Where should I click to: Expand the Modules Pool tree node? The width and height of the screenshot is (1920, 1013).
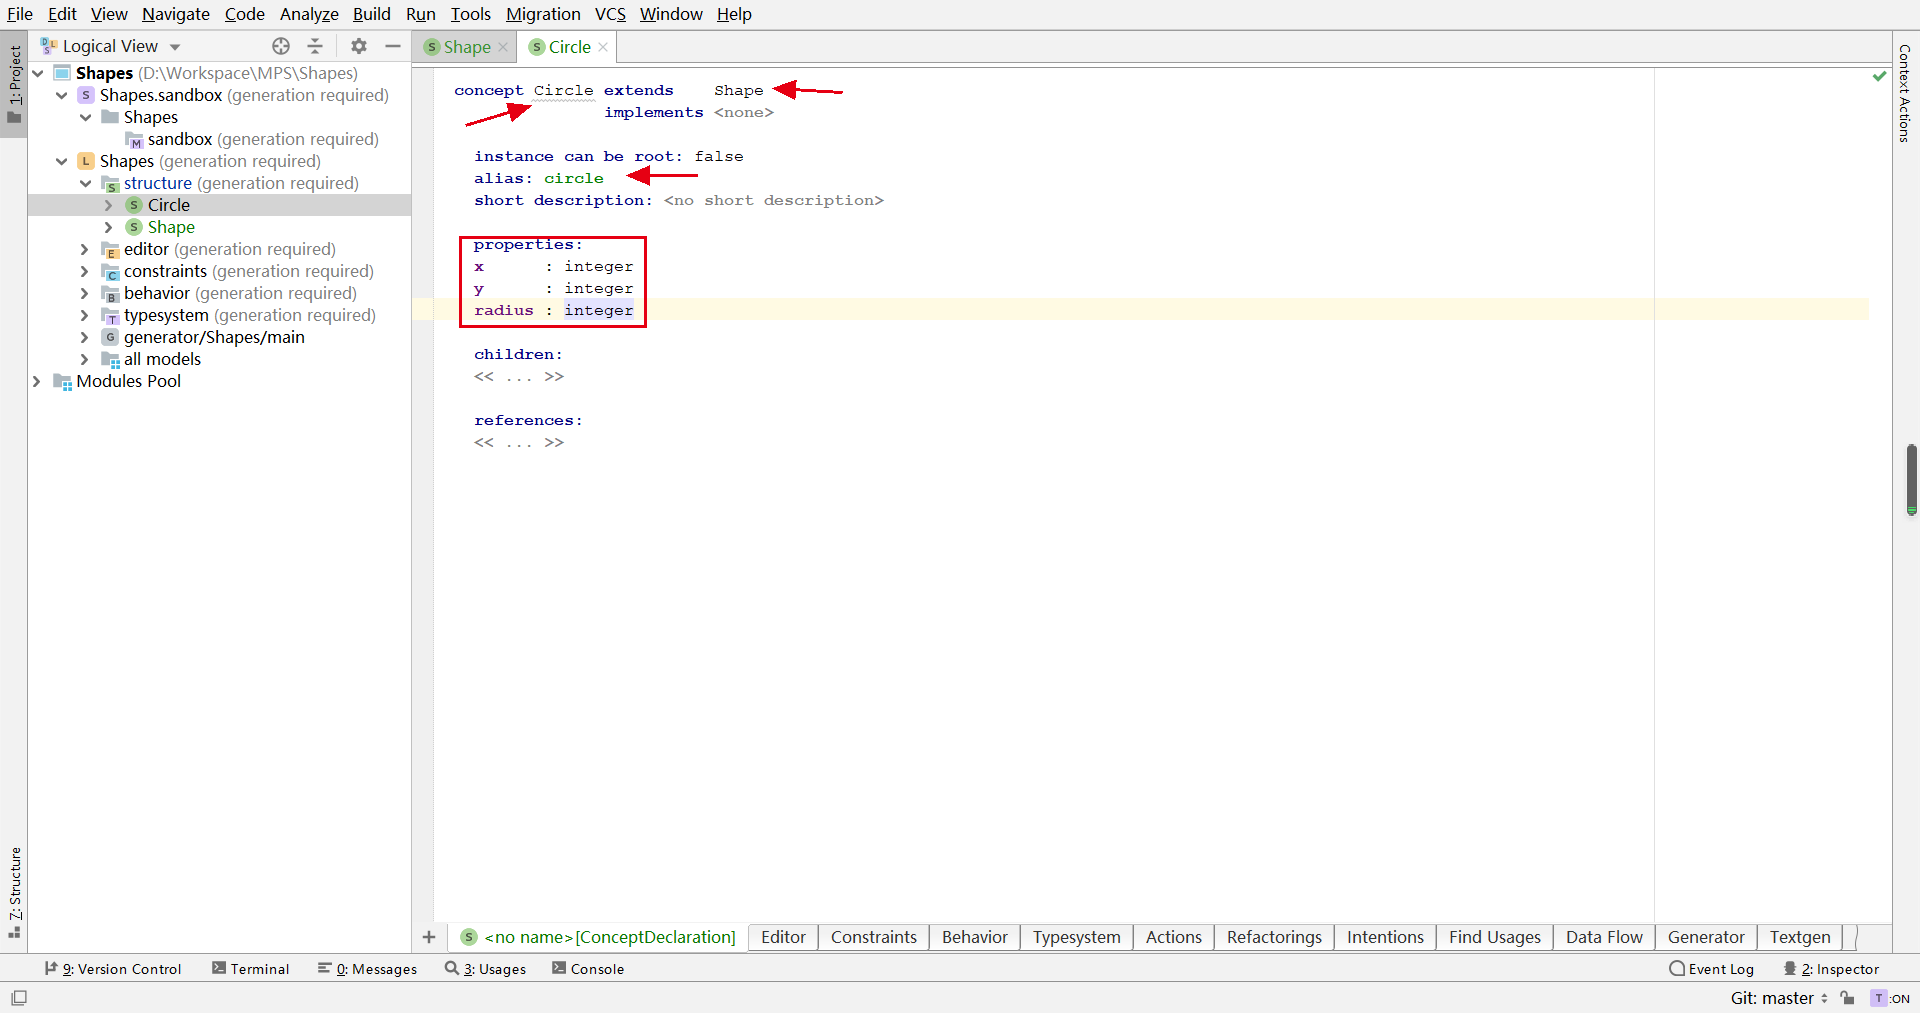pos(36,381)
